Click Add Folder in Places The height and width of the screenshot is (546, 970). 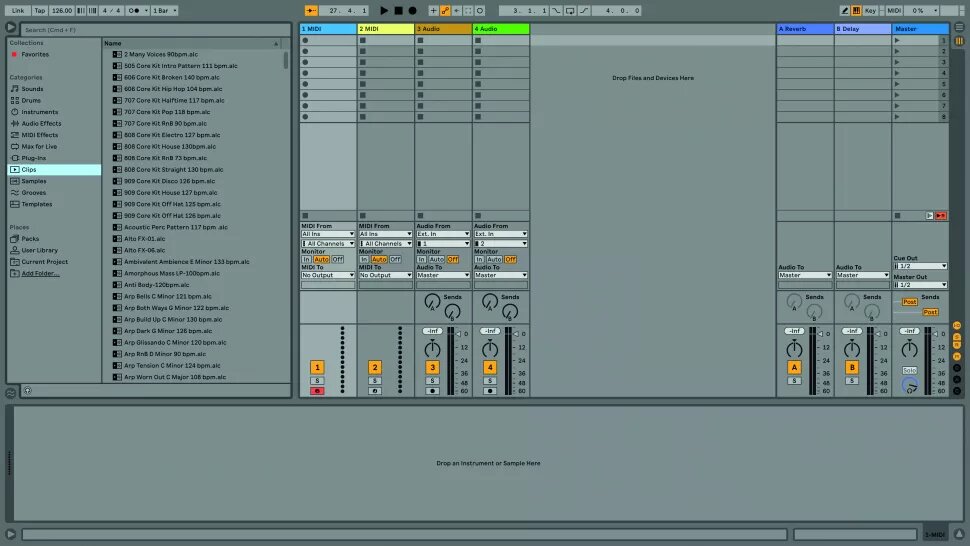40,273
